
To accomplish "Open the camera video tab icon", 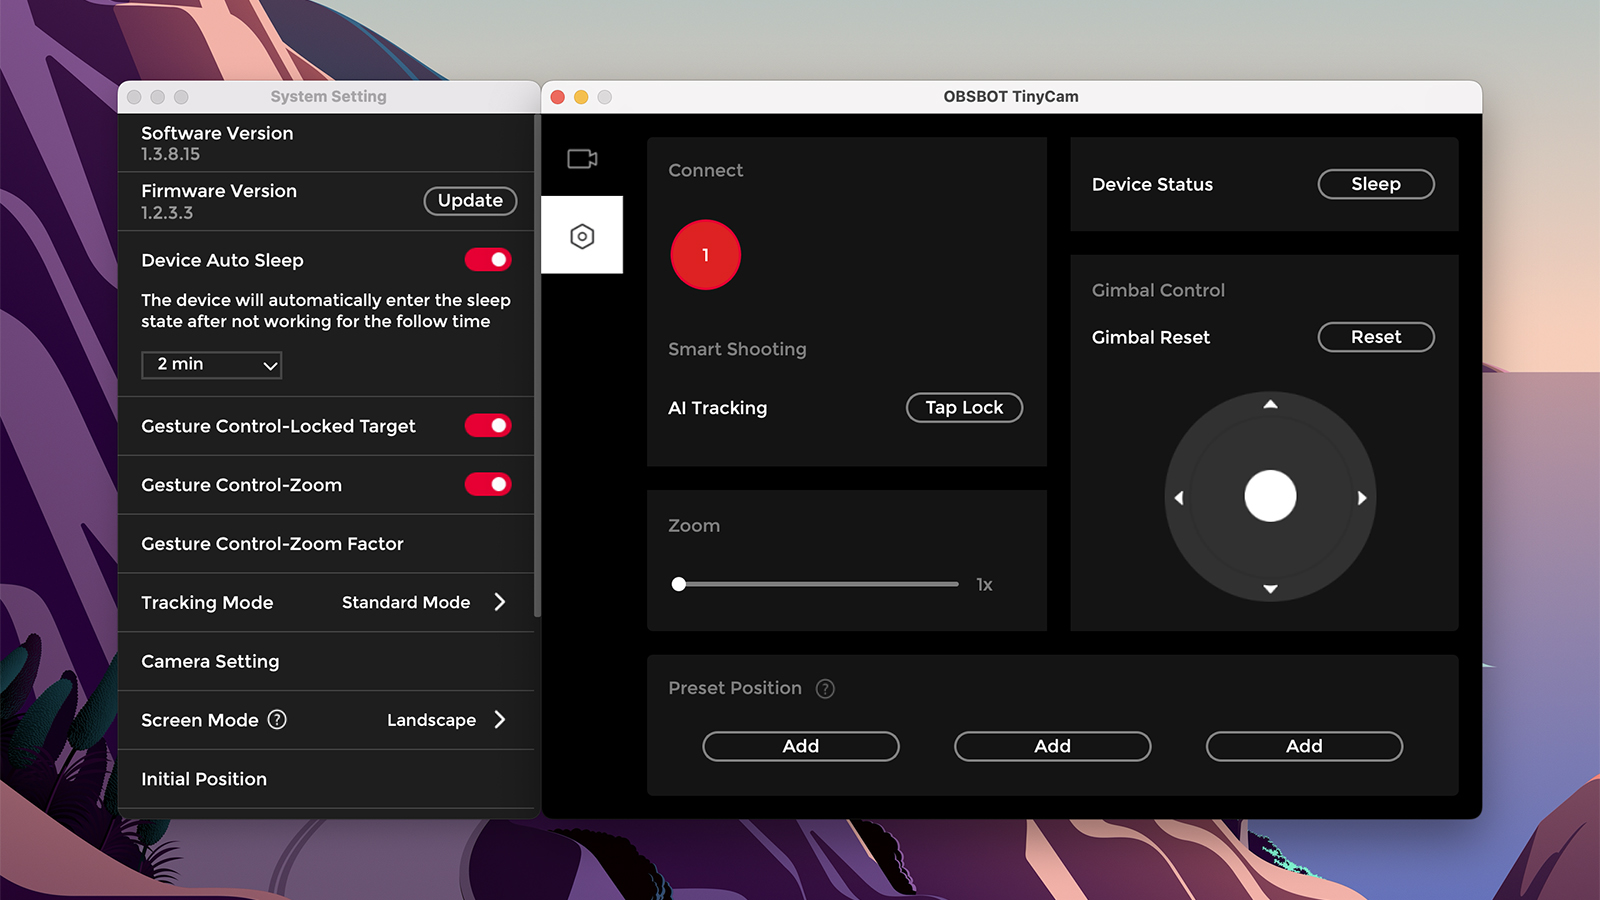I will [x=582, y=158].
